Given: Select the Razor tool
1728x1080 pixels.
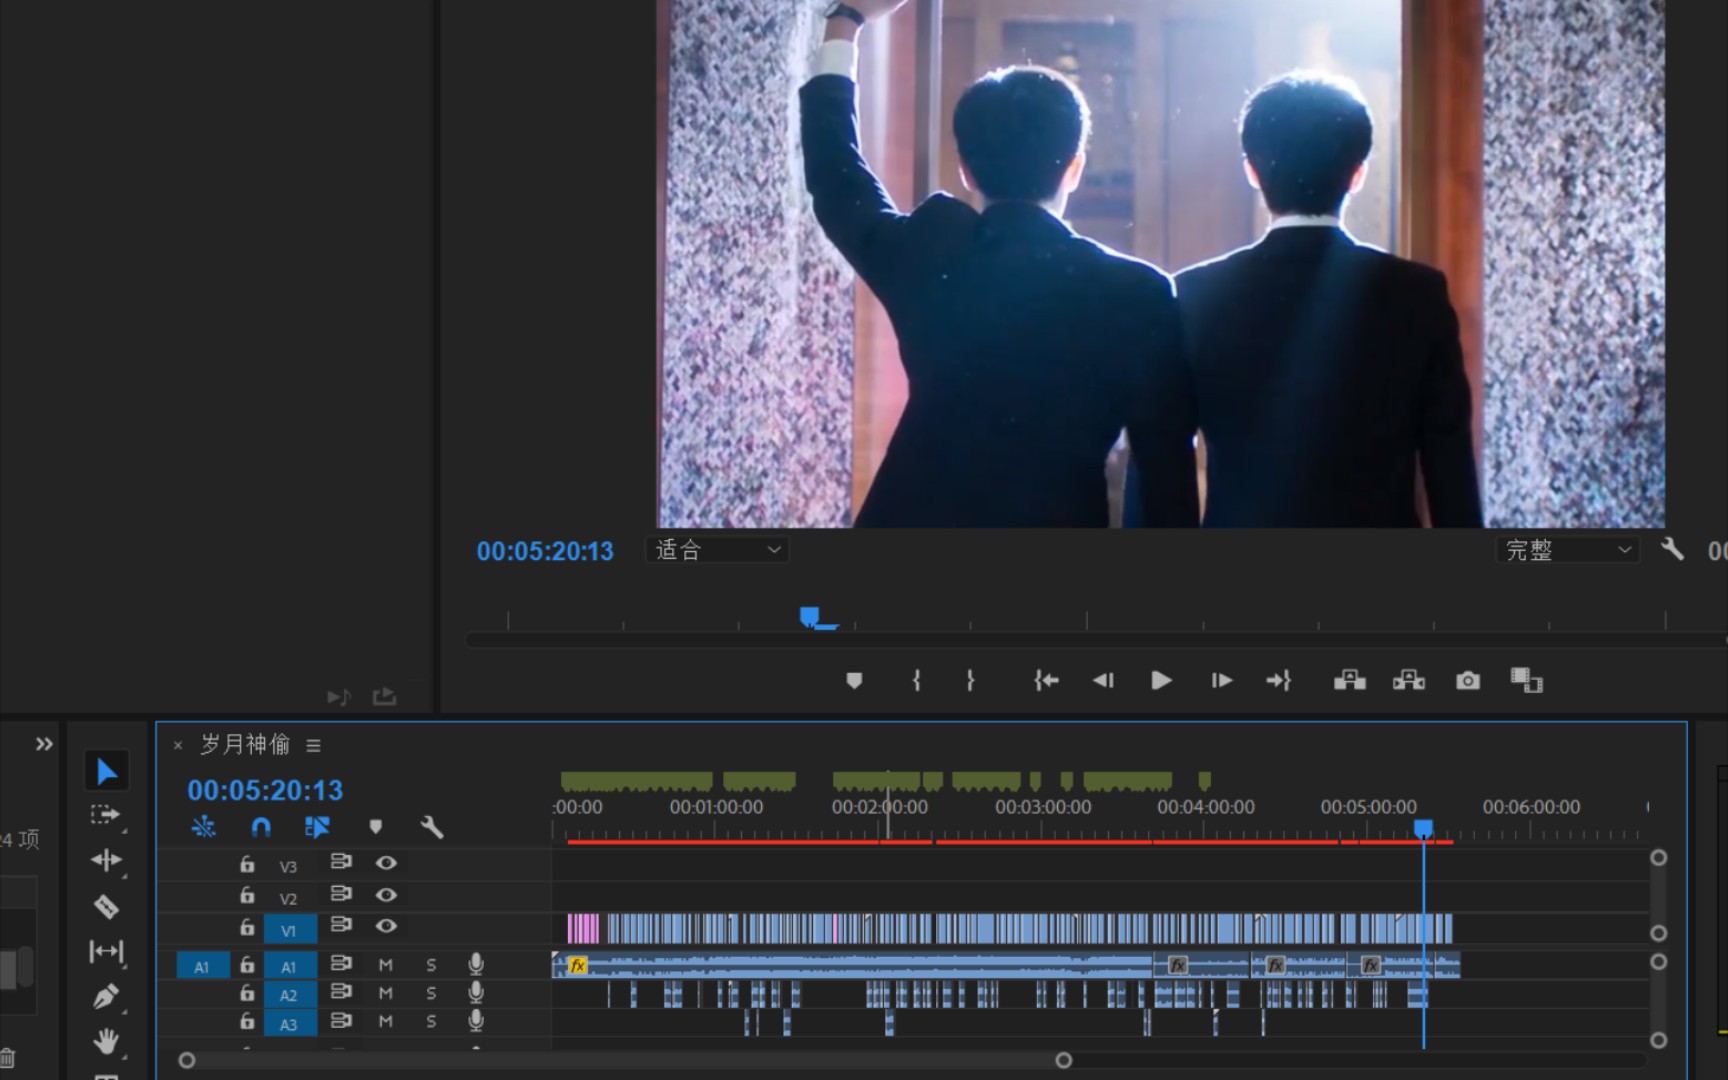Looking at the screenshot, I should tap(106, 907).
